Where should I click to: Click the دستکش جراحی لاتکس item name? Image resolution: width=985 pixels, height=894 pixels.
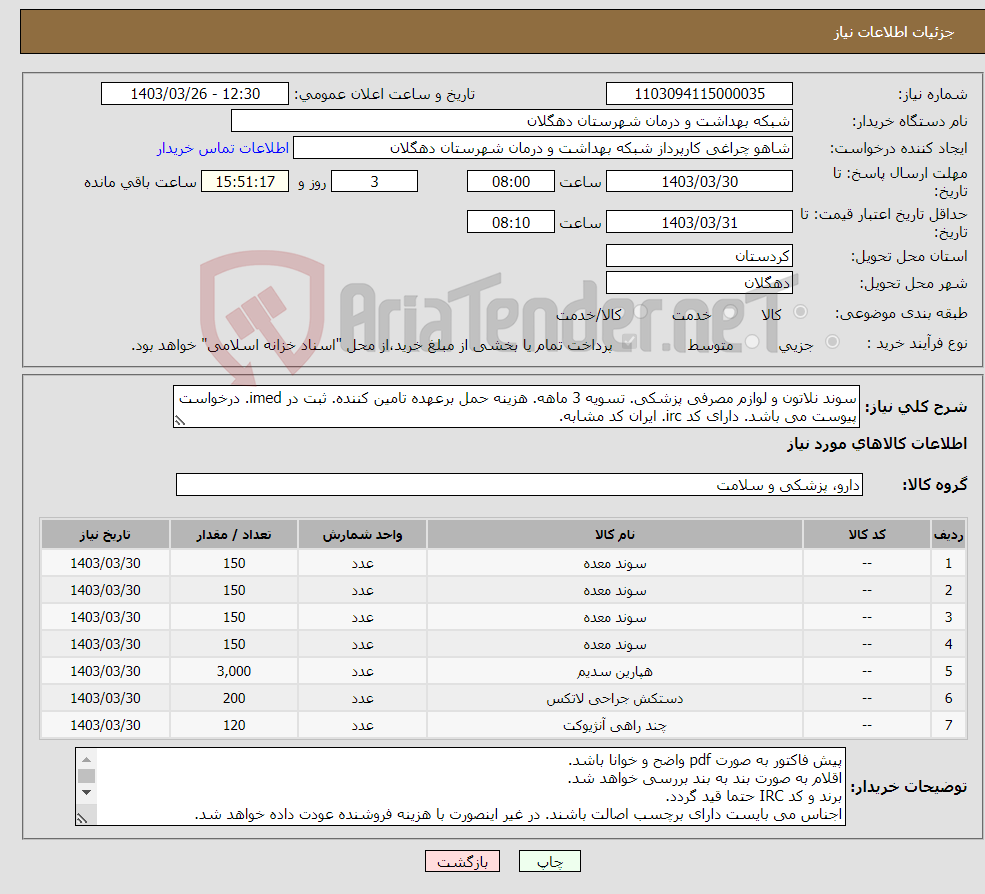[615, 699]
